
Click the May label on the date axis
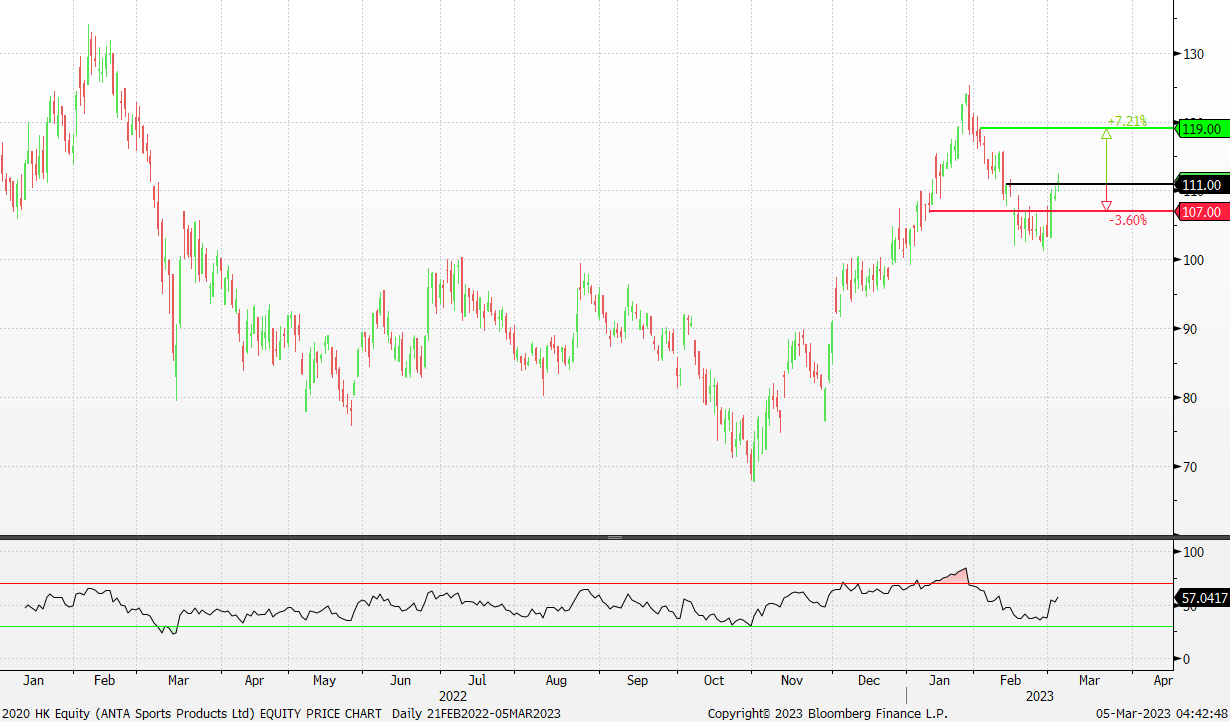[x=324, y=680]
